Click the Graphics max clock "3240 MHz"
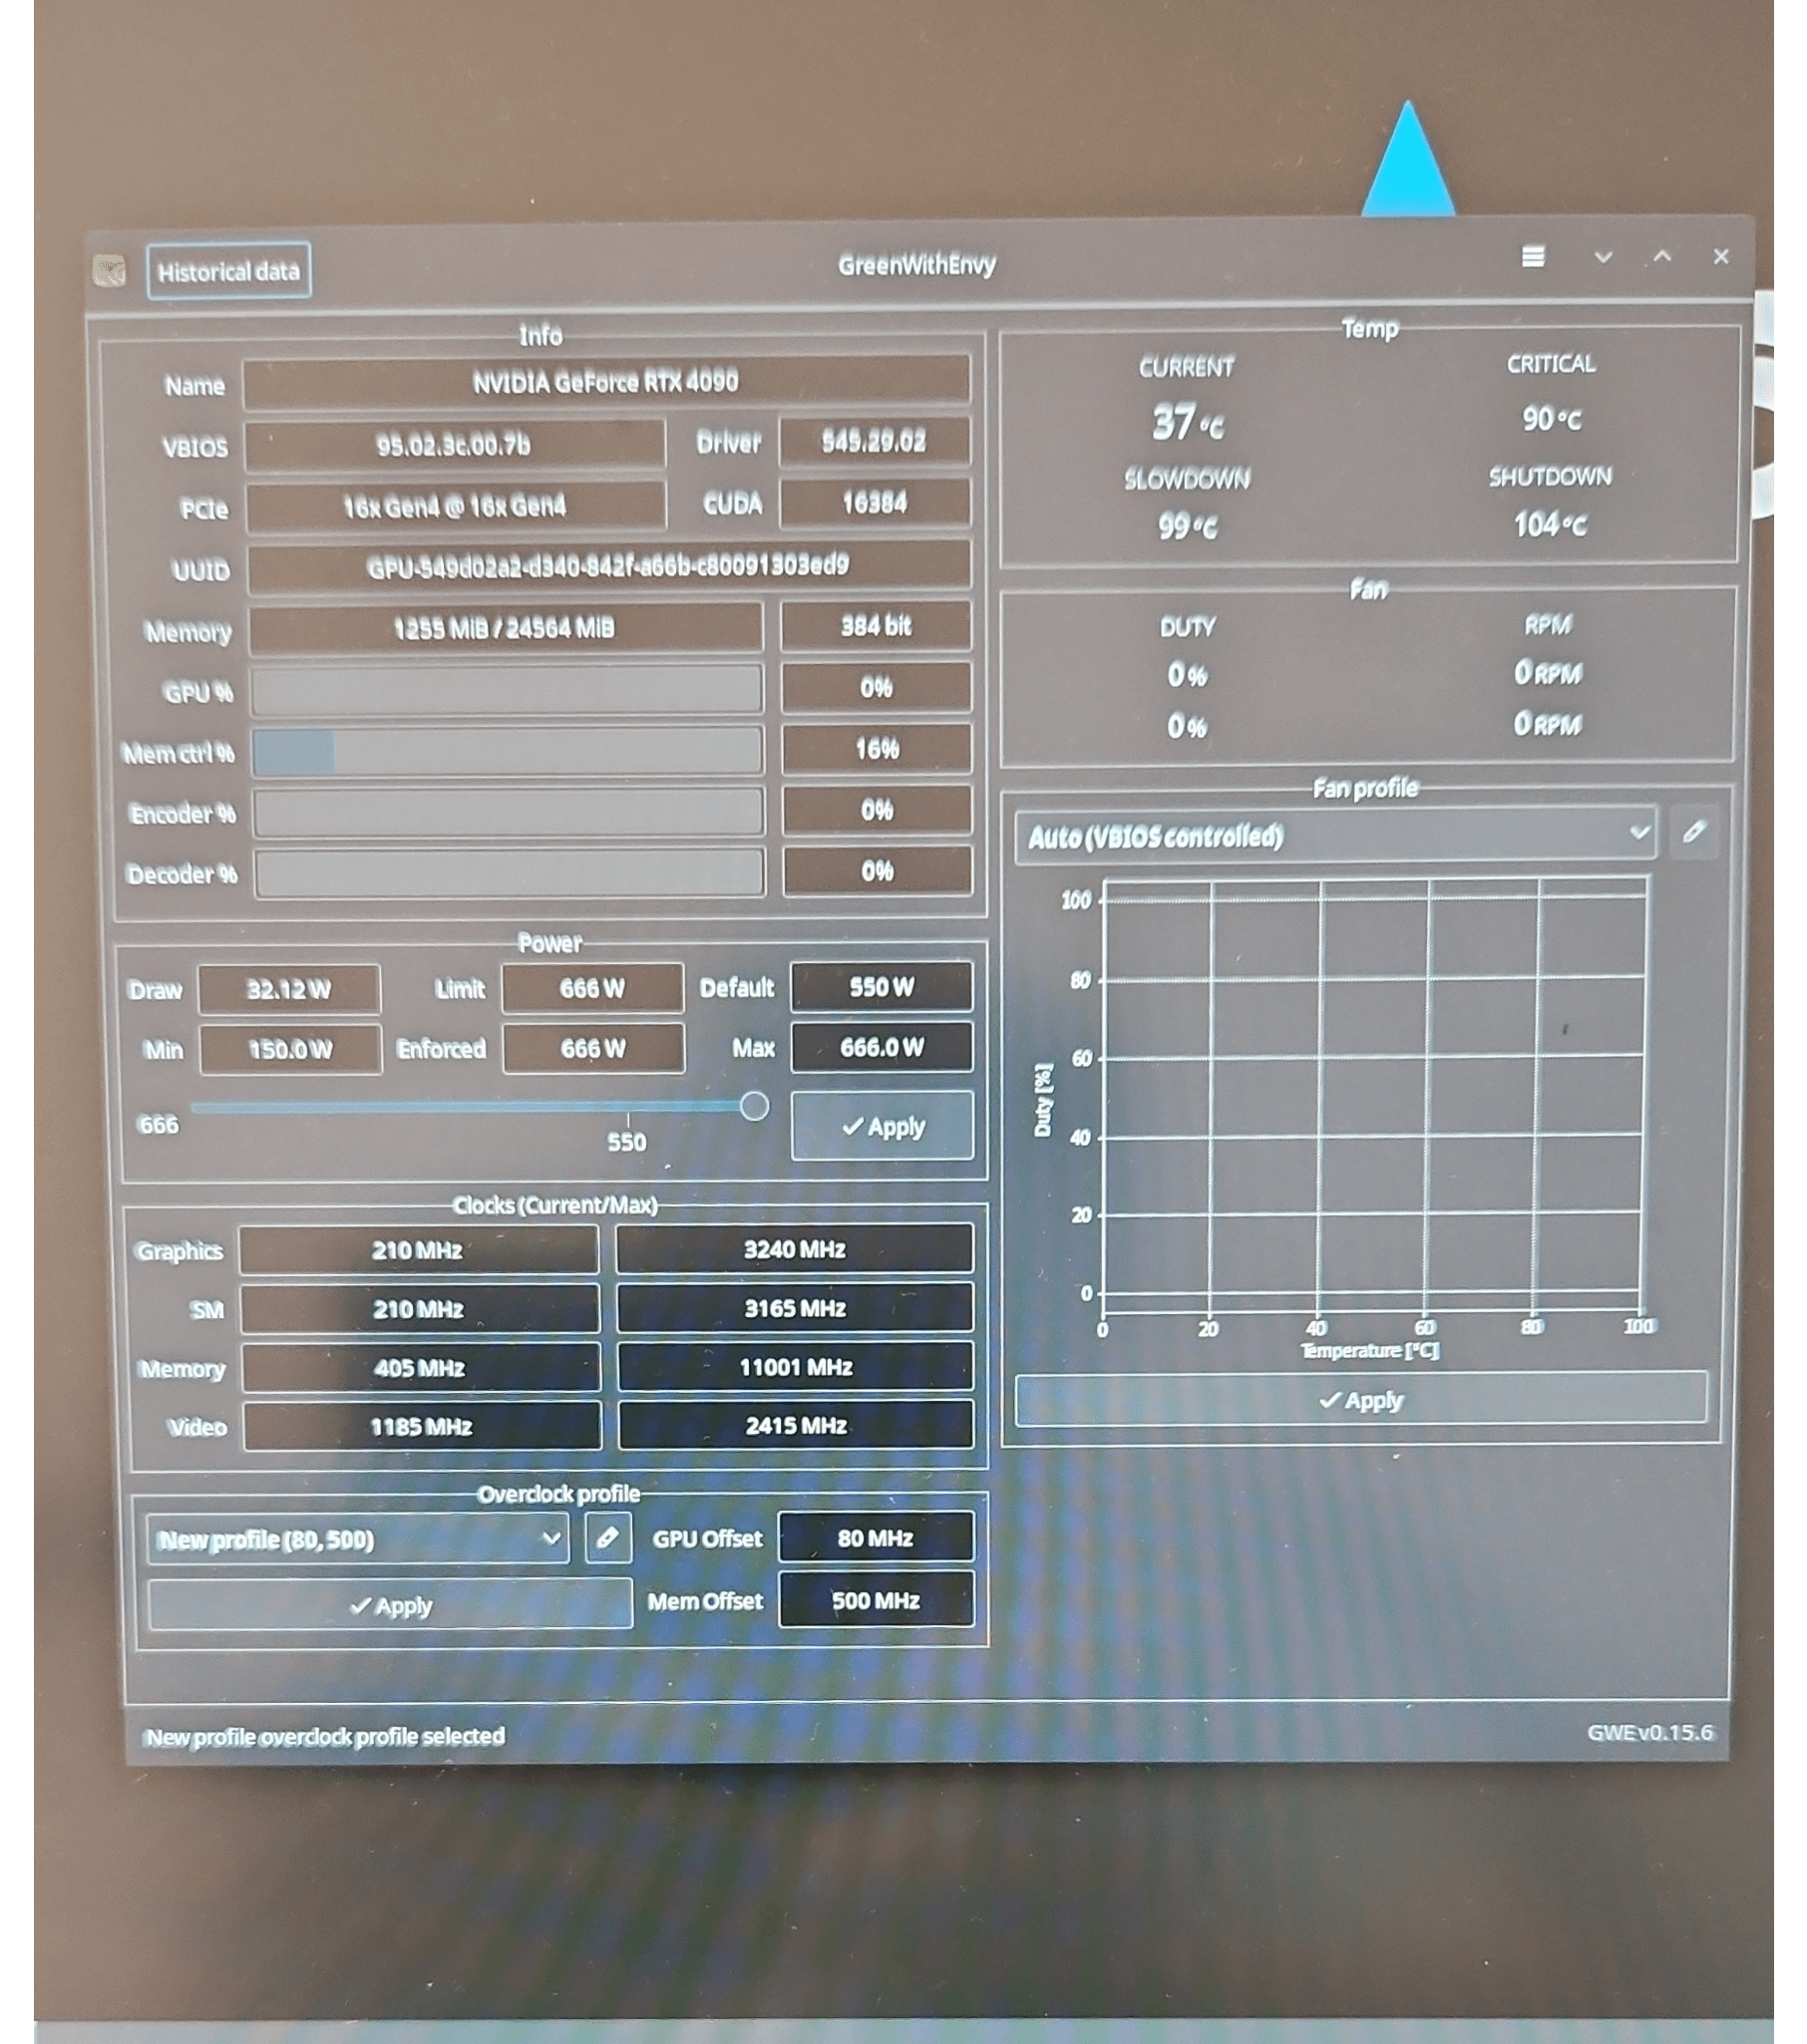 795,1249
